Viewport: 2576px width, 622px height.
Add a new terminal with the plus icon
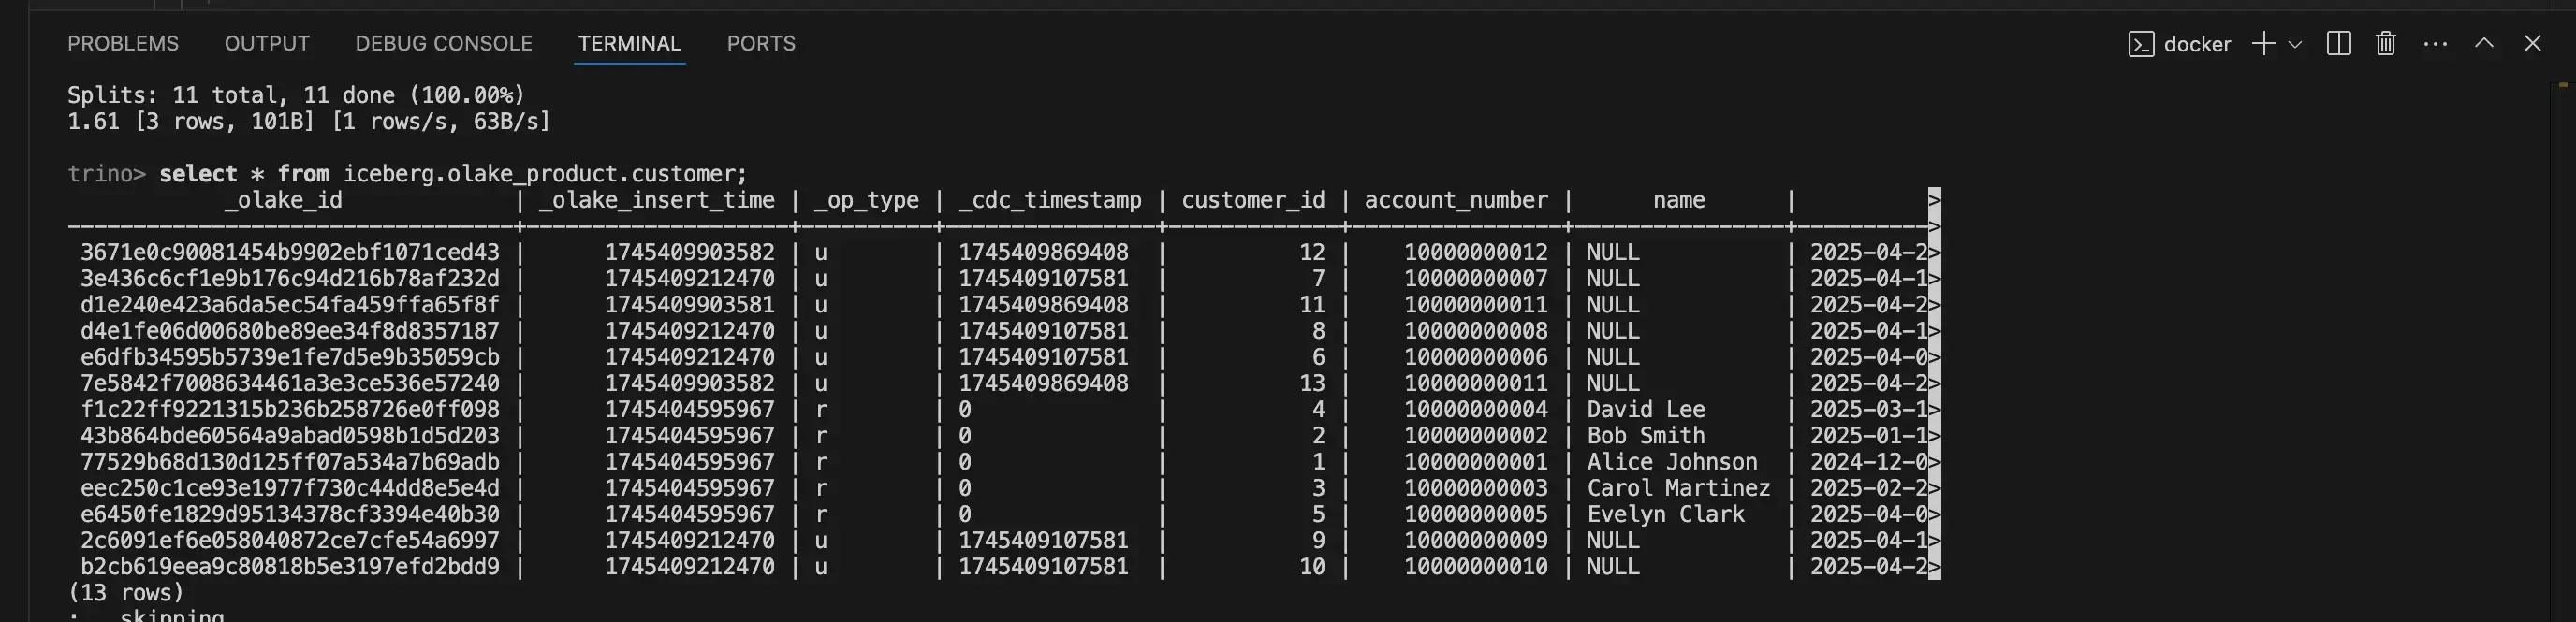2263,44
